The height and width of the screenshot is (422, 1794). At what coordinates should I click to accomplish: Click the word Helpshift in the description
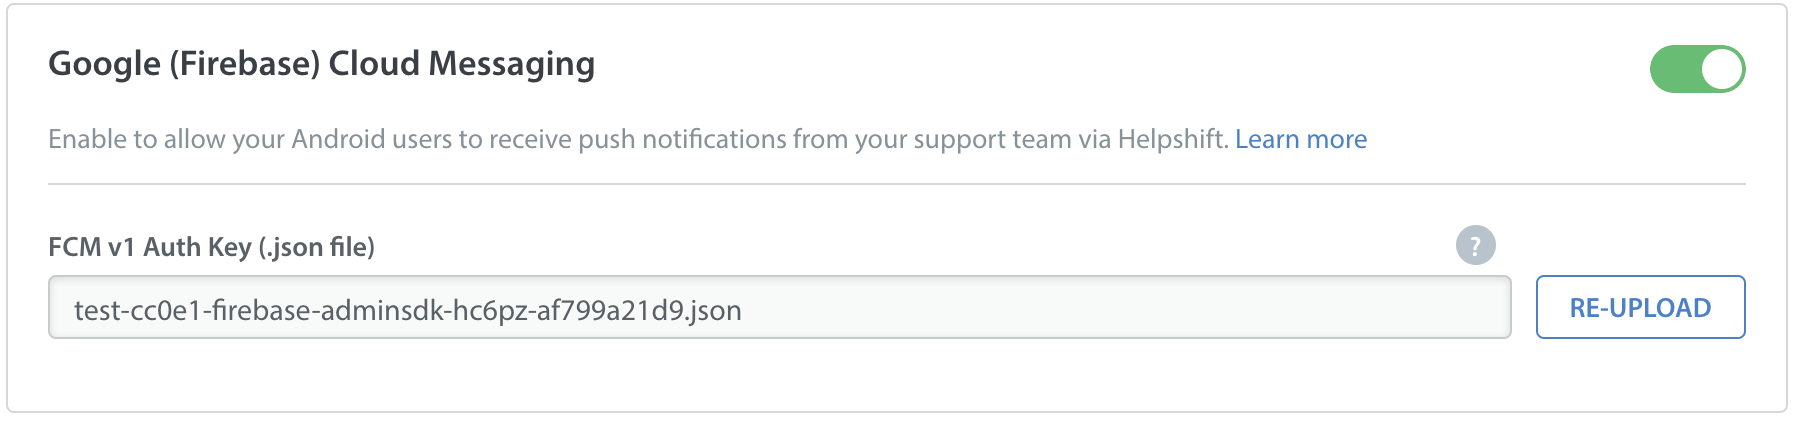click(x=1171, y=139)
